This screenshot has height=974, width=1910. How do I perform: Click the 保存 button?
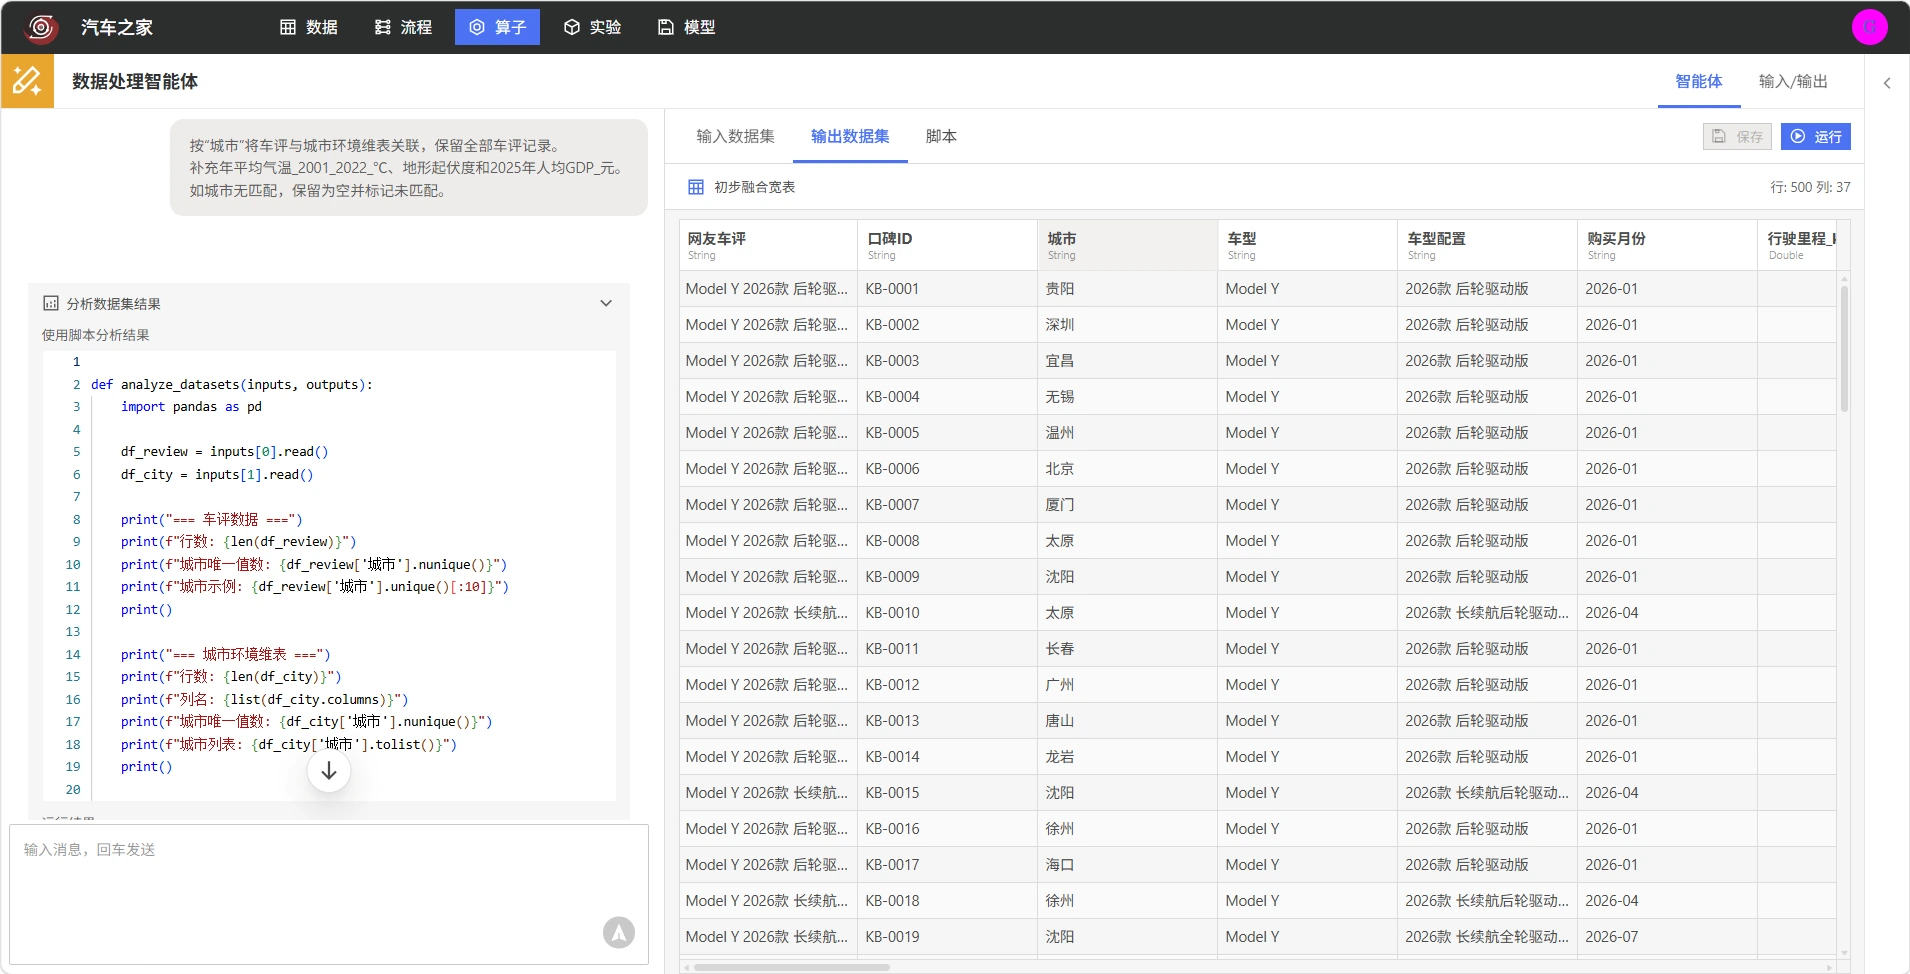pyautogui.click(x=1737, y=136)
